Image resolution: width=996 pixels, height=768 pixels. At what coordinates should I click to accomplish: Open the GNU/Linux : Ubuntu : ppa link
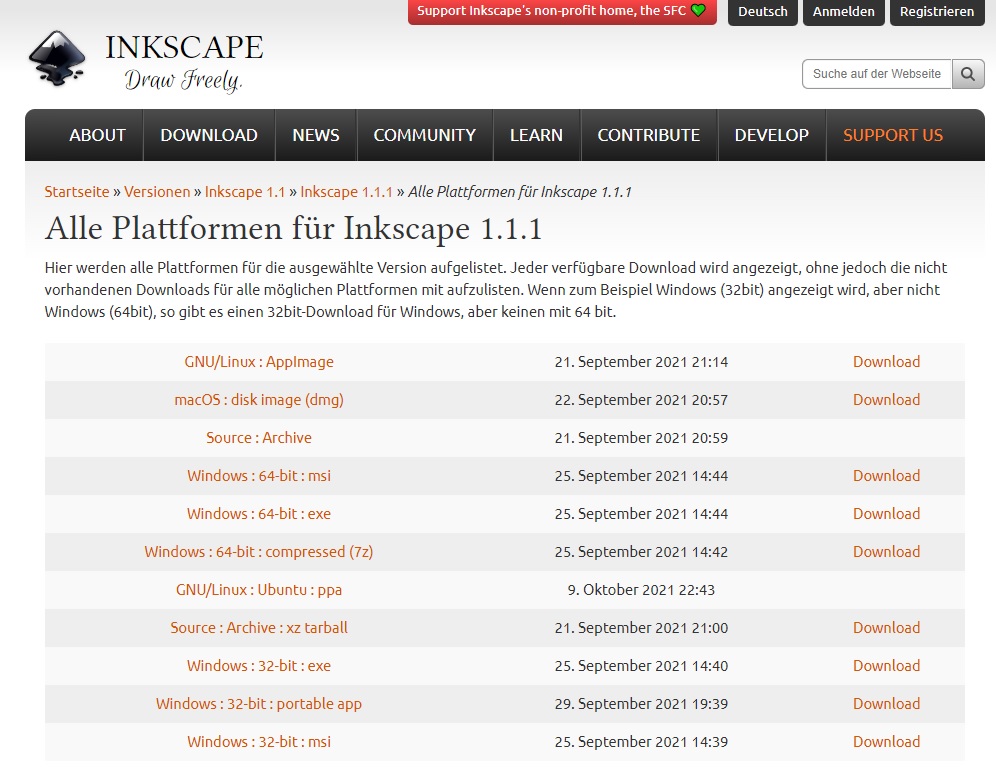click(x=259, y=590)
